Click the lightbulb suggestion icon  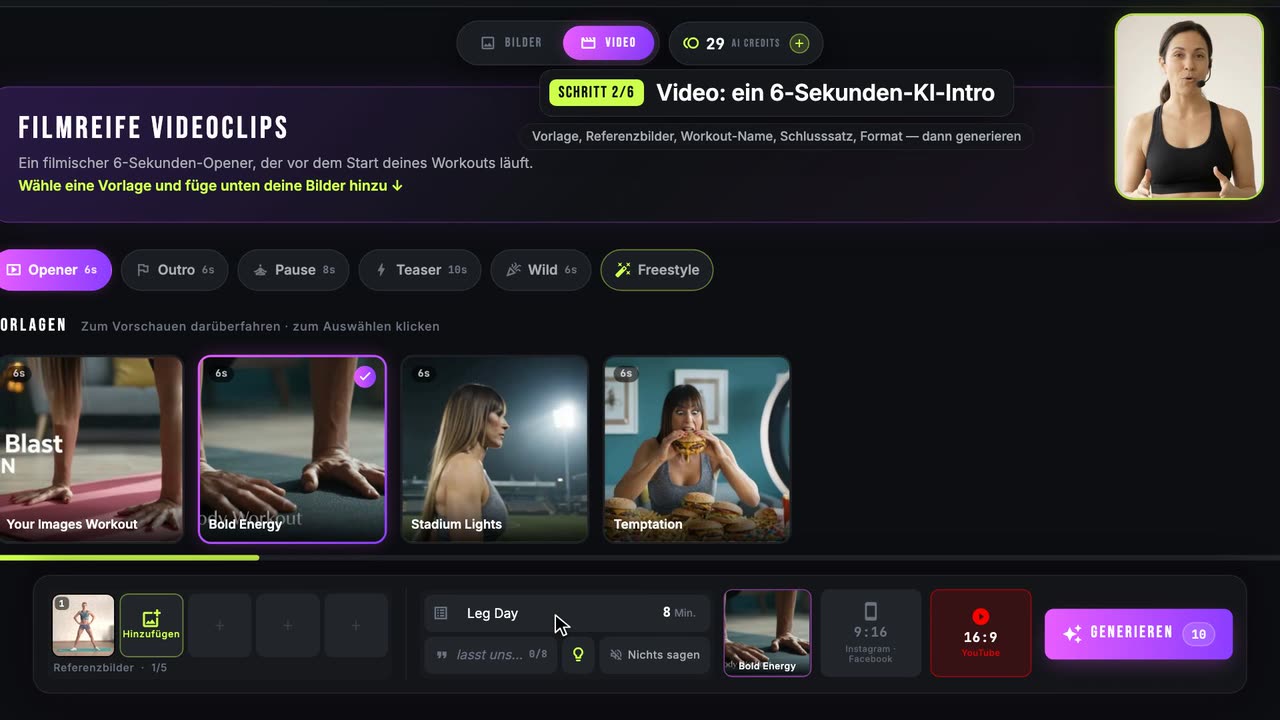tap(578, 655)
